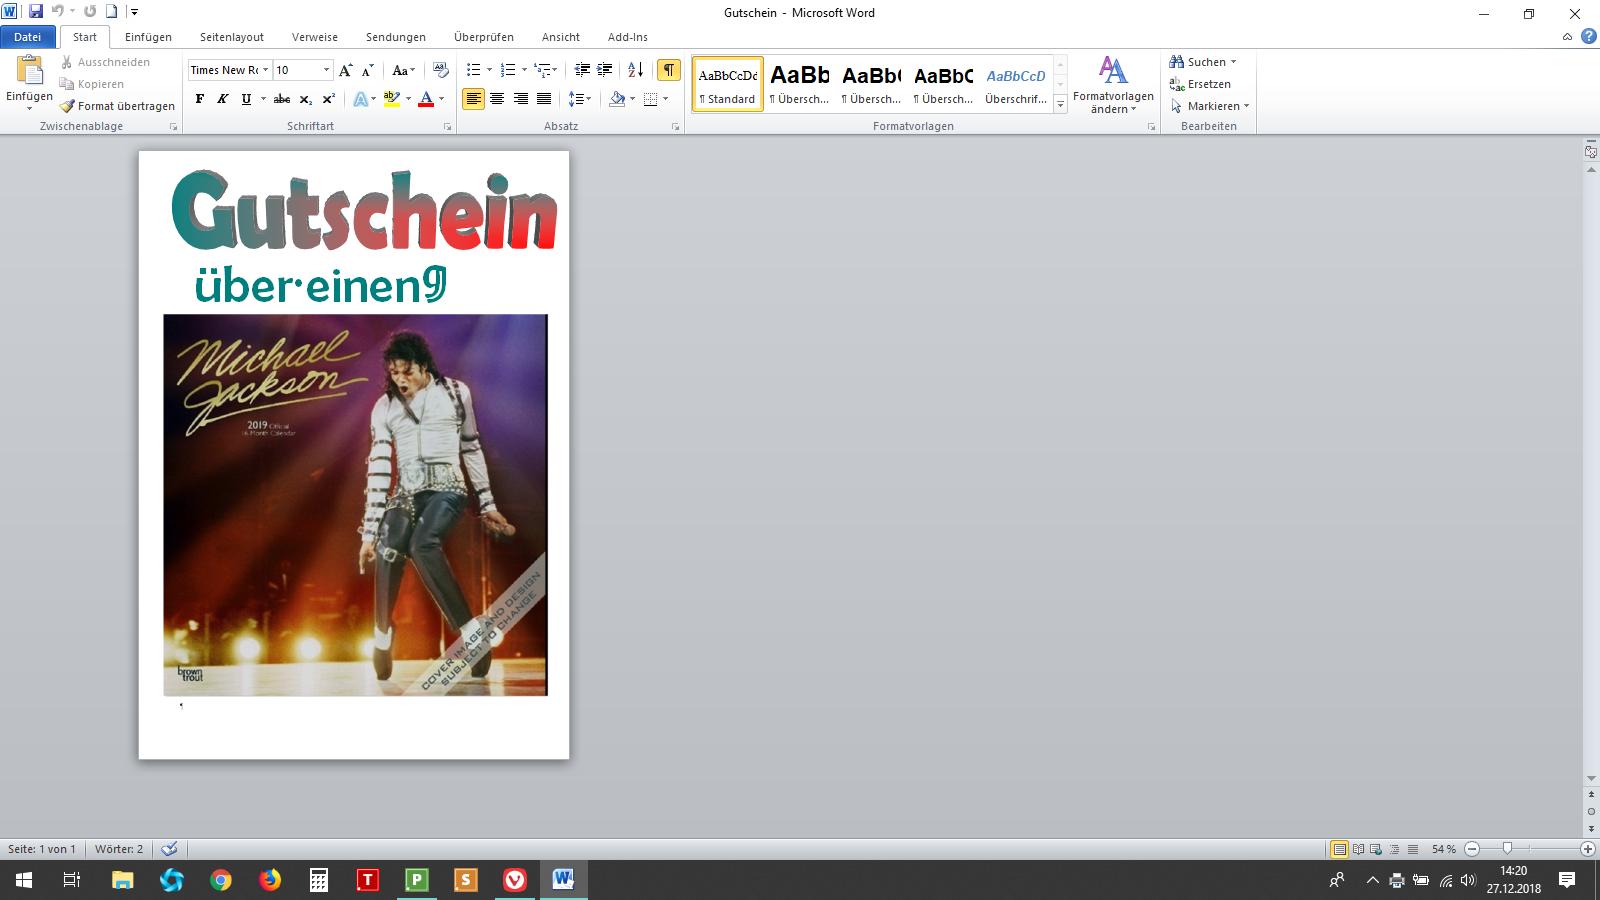Open Chrome from taskbar
1600x900 pixels.
pos(221,880)
